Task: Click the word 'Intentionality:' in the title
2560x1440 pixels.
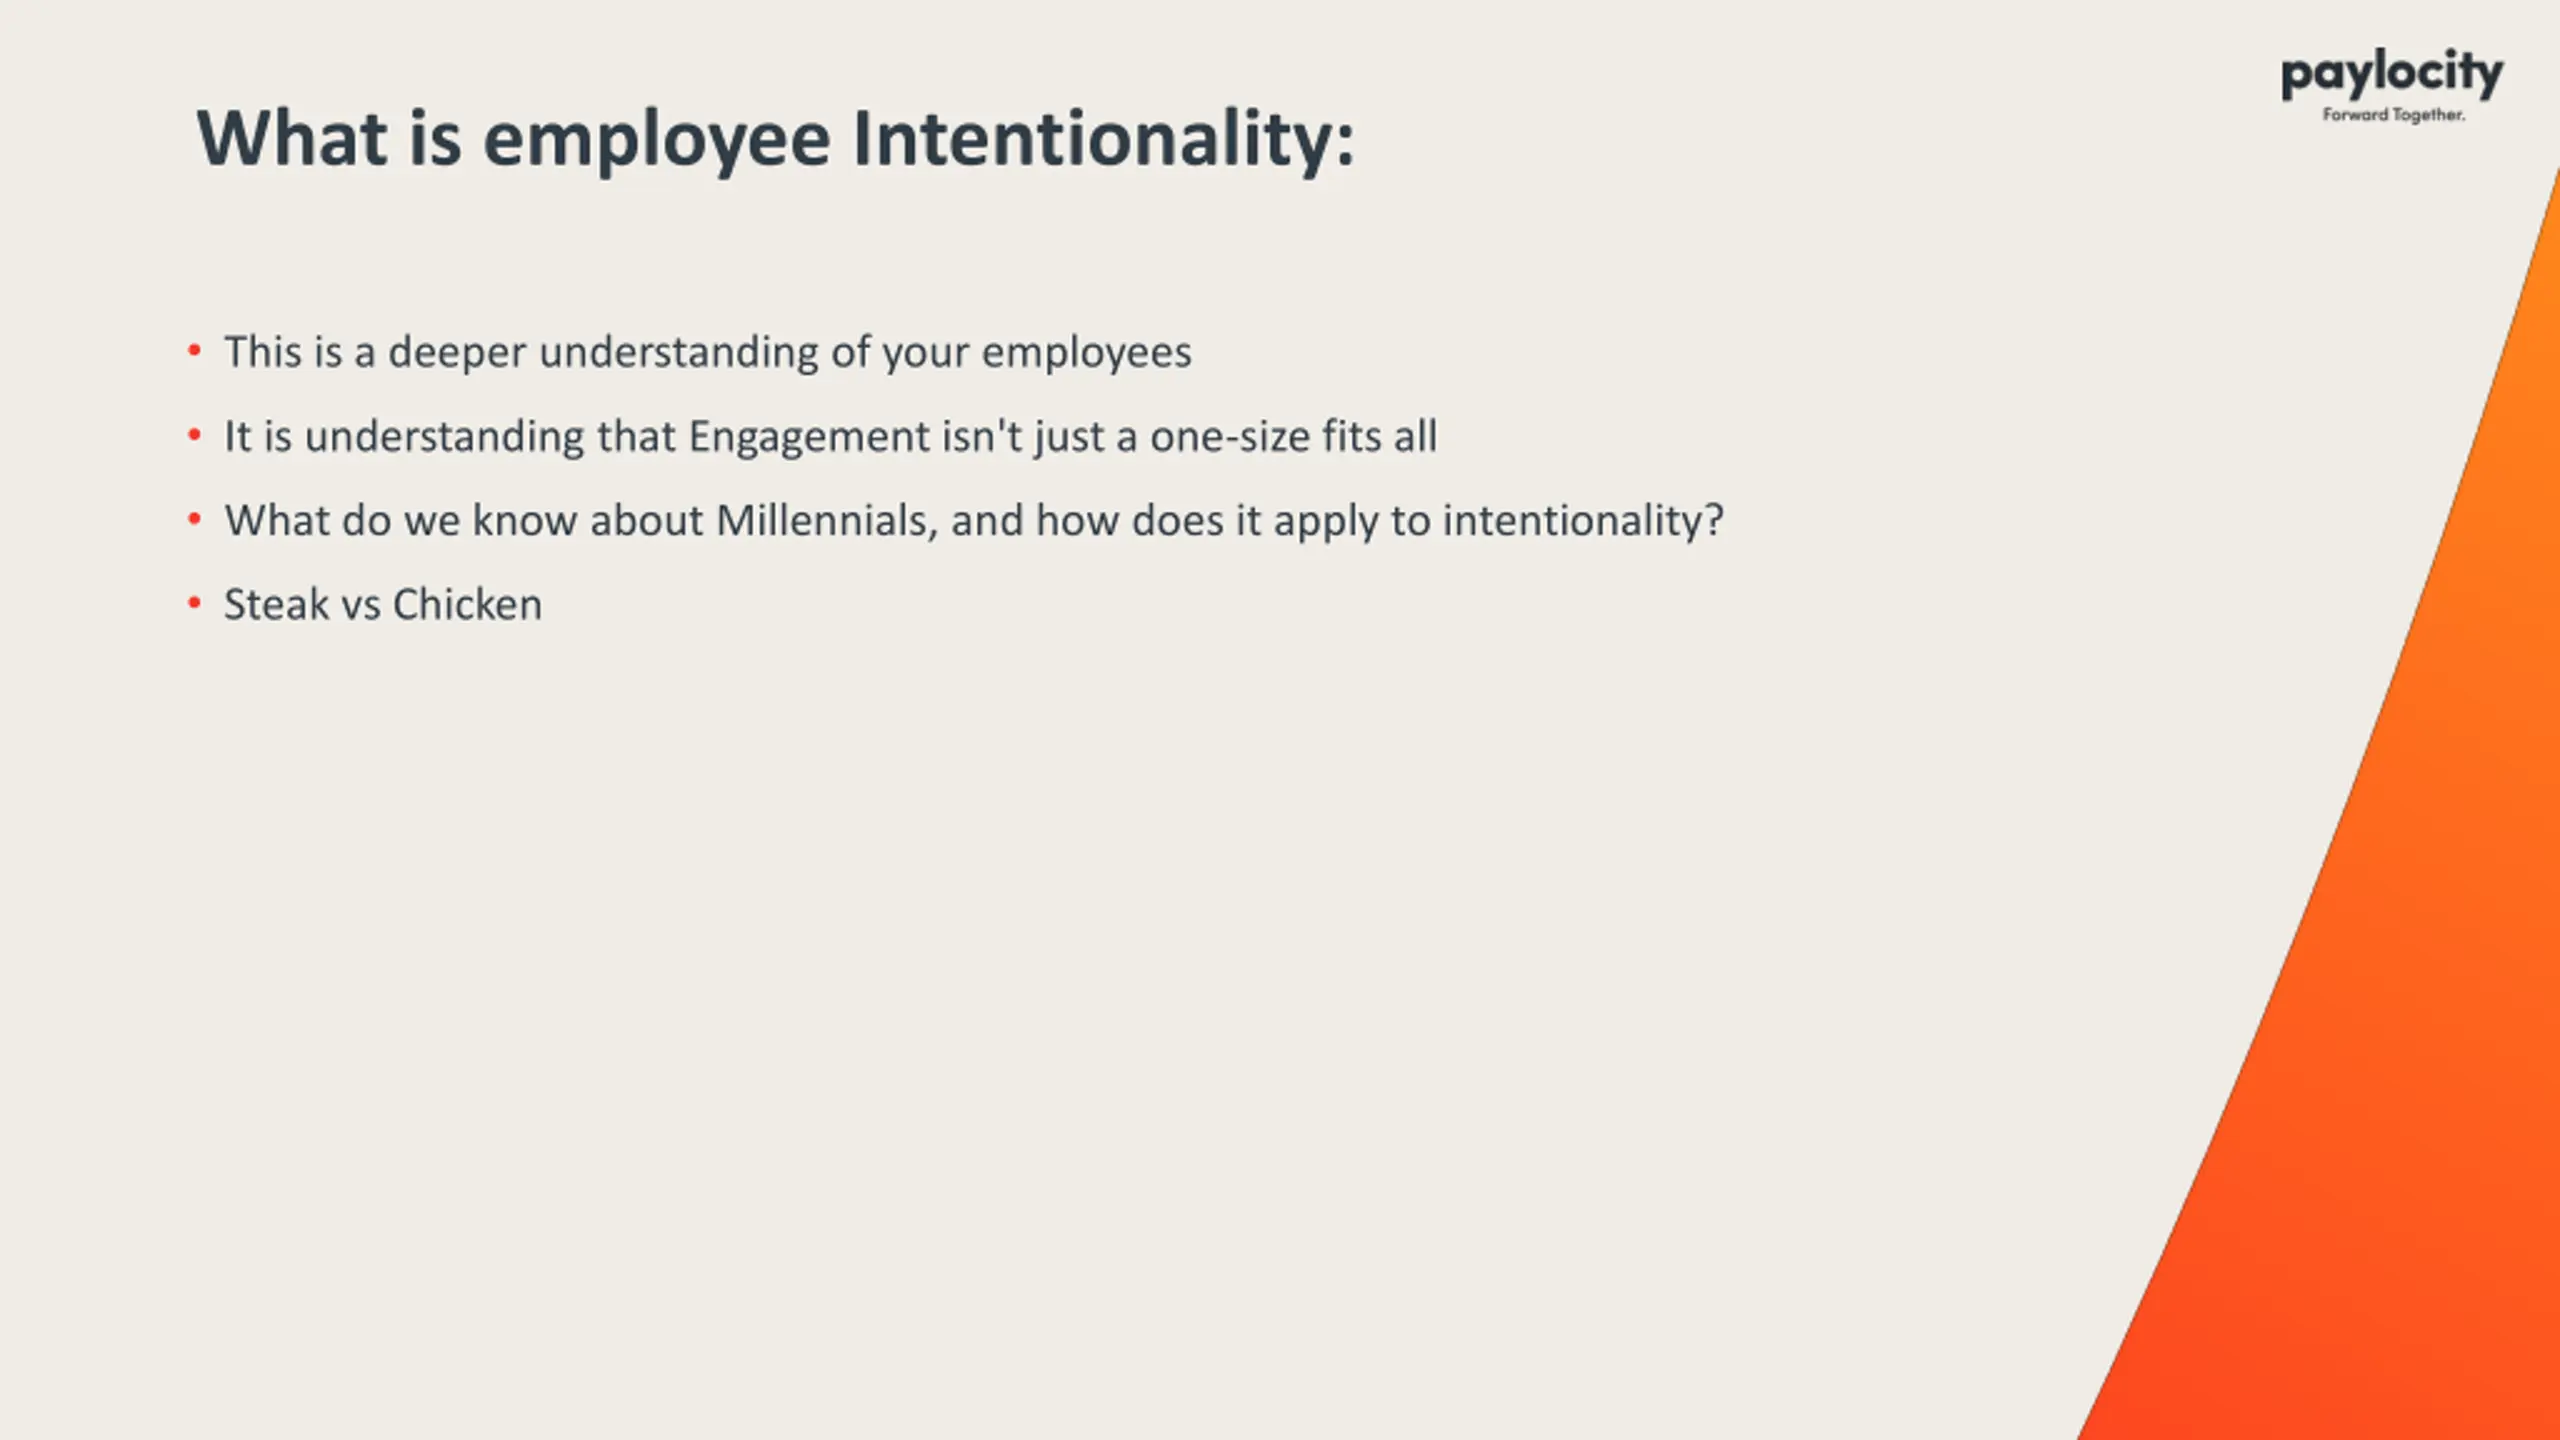Action: tap(1103, 139)
